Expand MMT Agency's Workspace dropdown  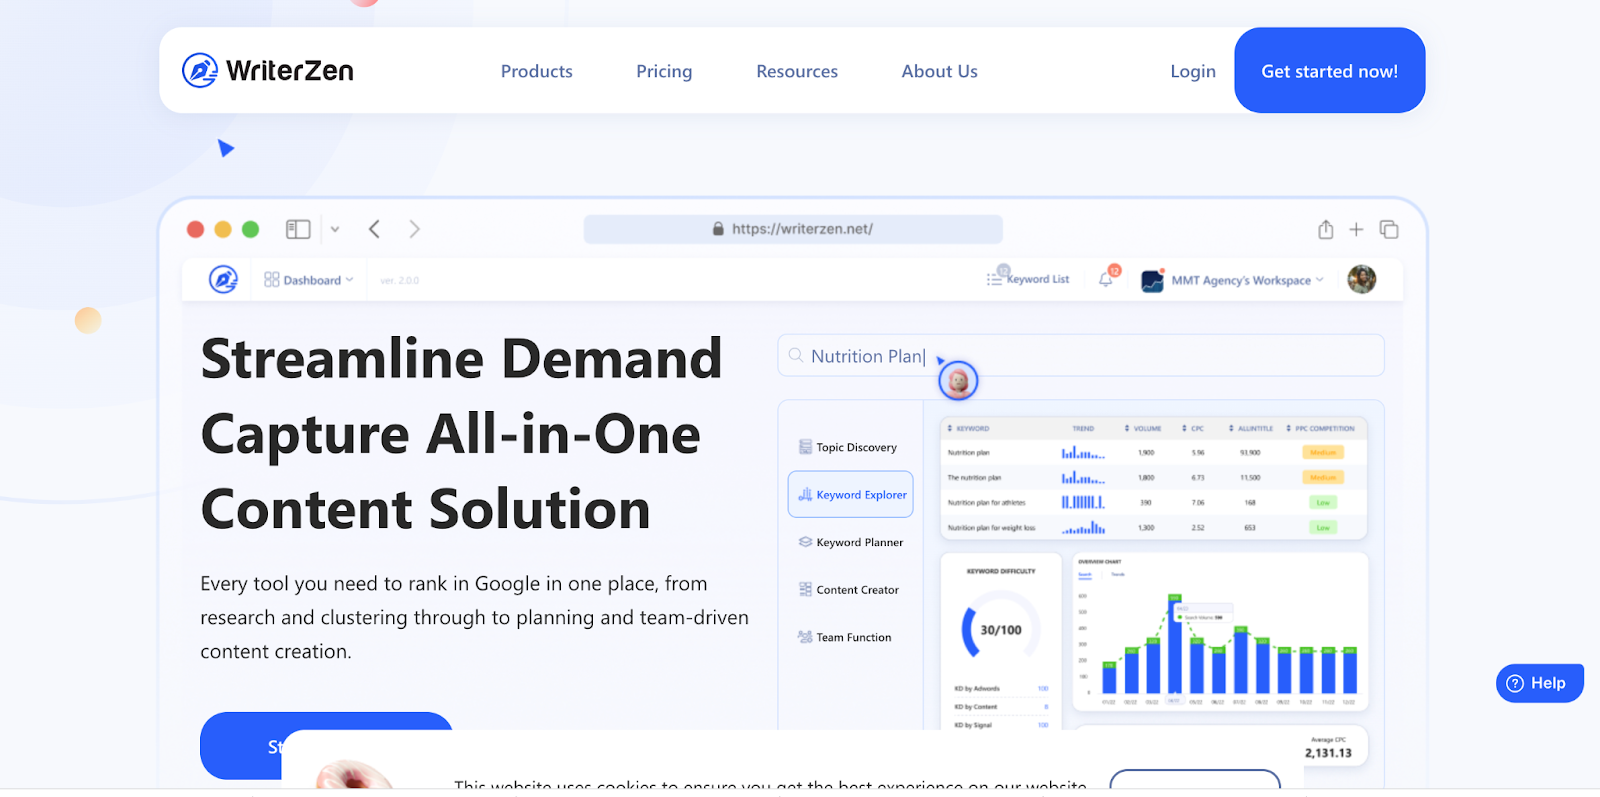[x=1233, y=280]
